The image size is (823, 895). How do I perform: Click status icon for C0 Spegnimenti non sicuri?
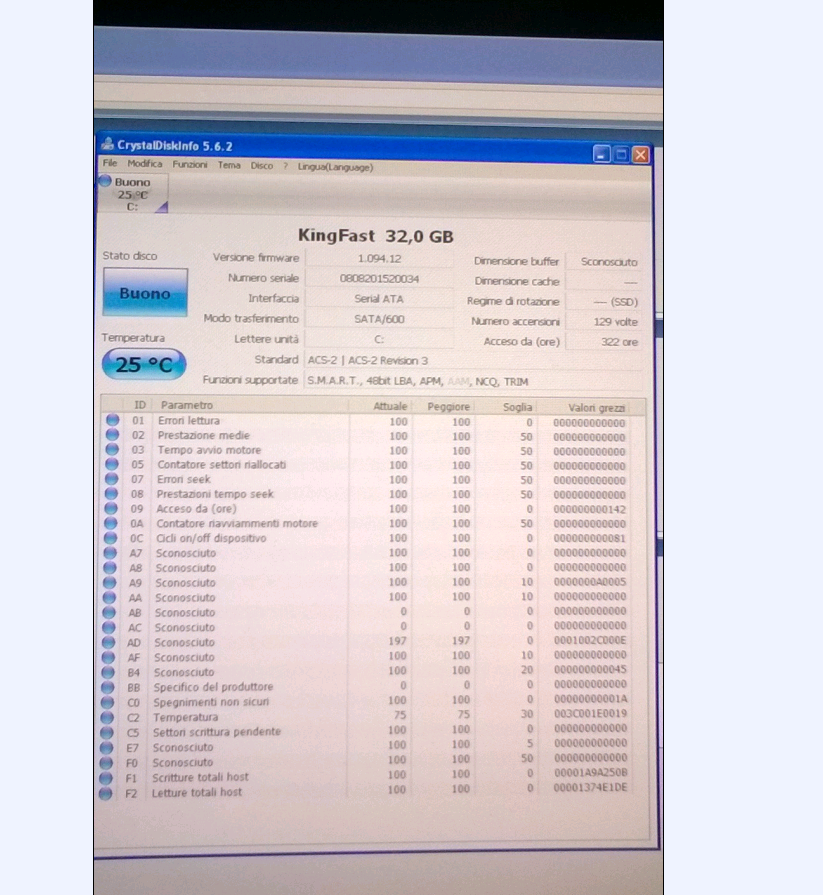point(107,702)
